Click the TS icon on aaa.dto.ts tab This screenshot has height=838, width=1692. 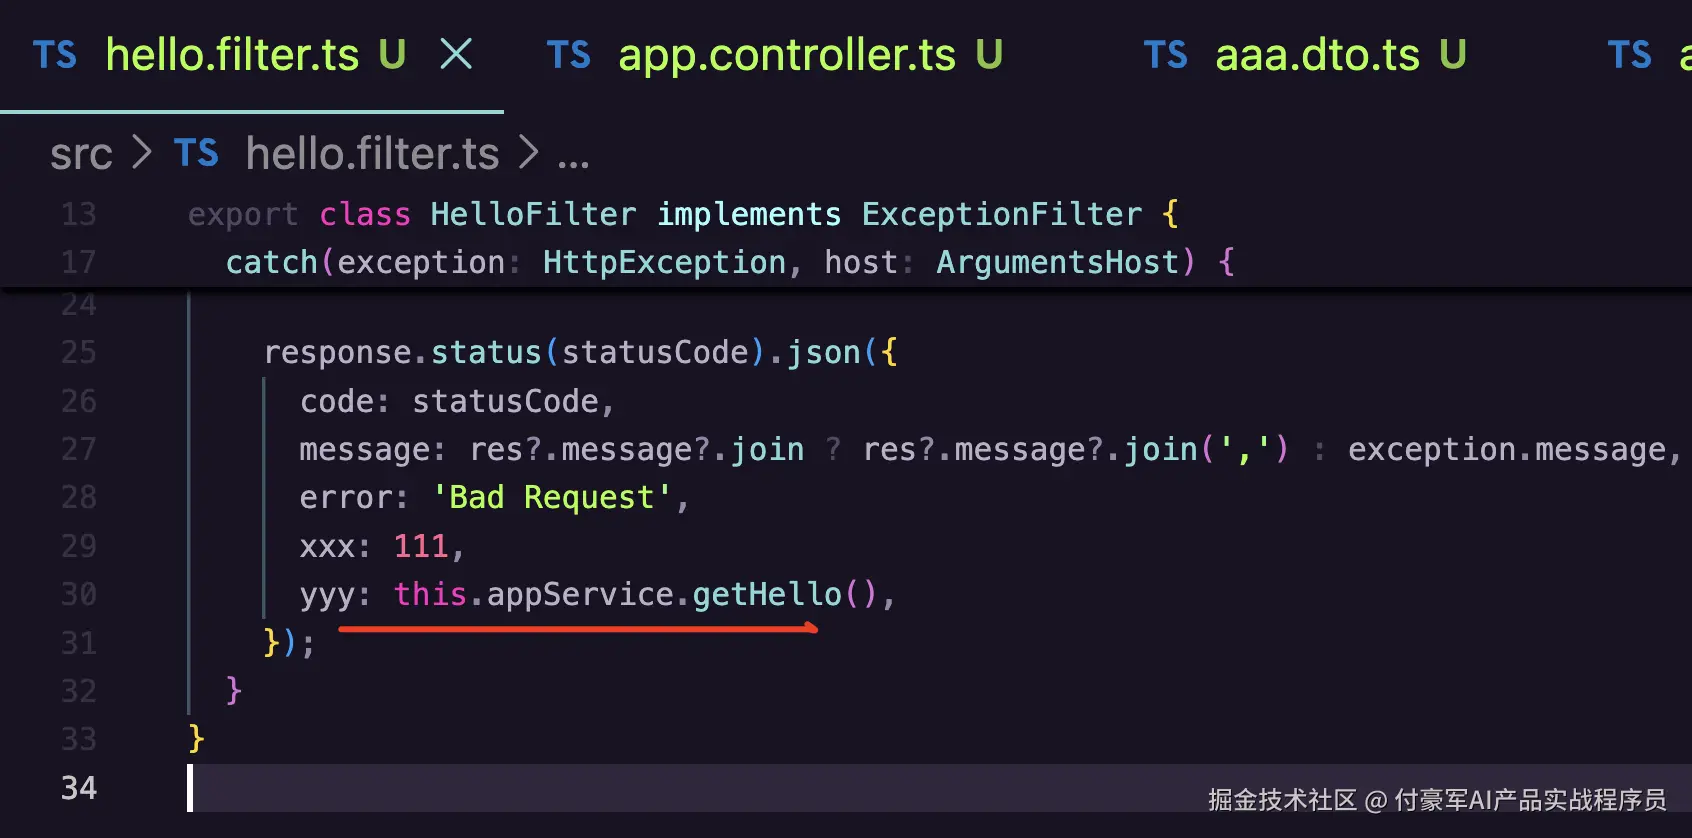click(1165, 55)
